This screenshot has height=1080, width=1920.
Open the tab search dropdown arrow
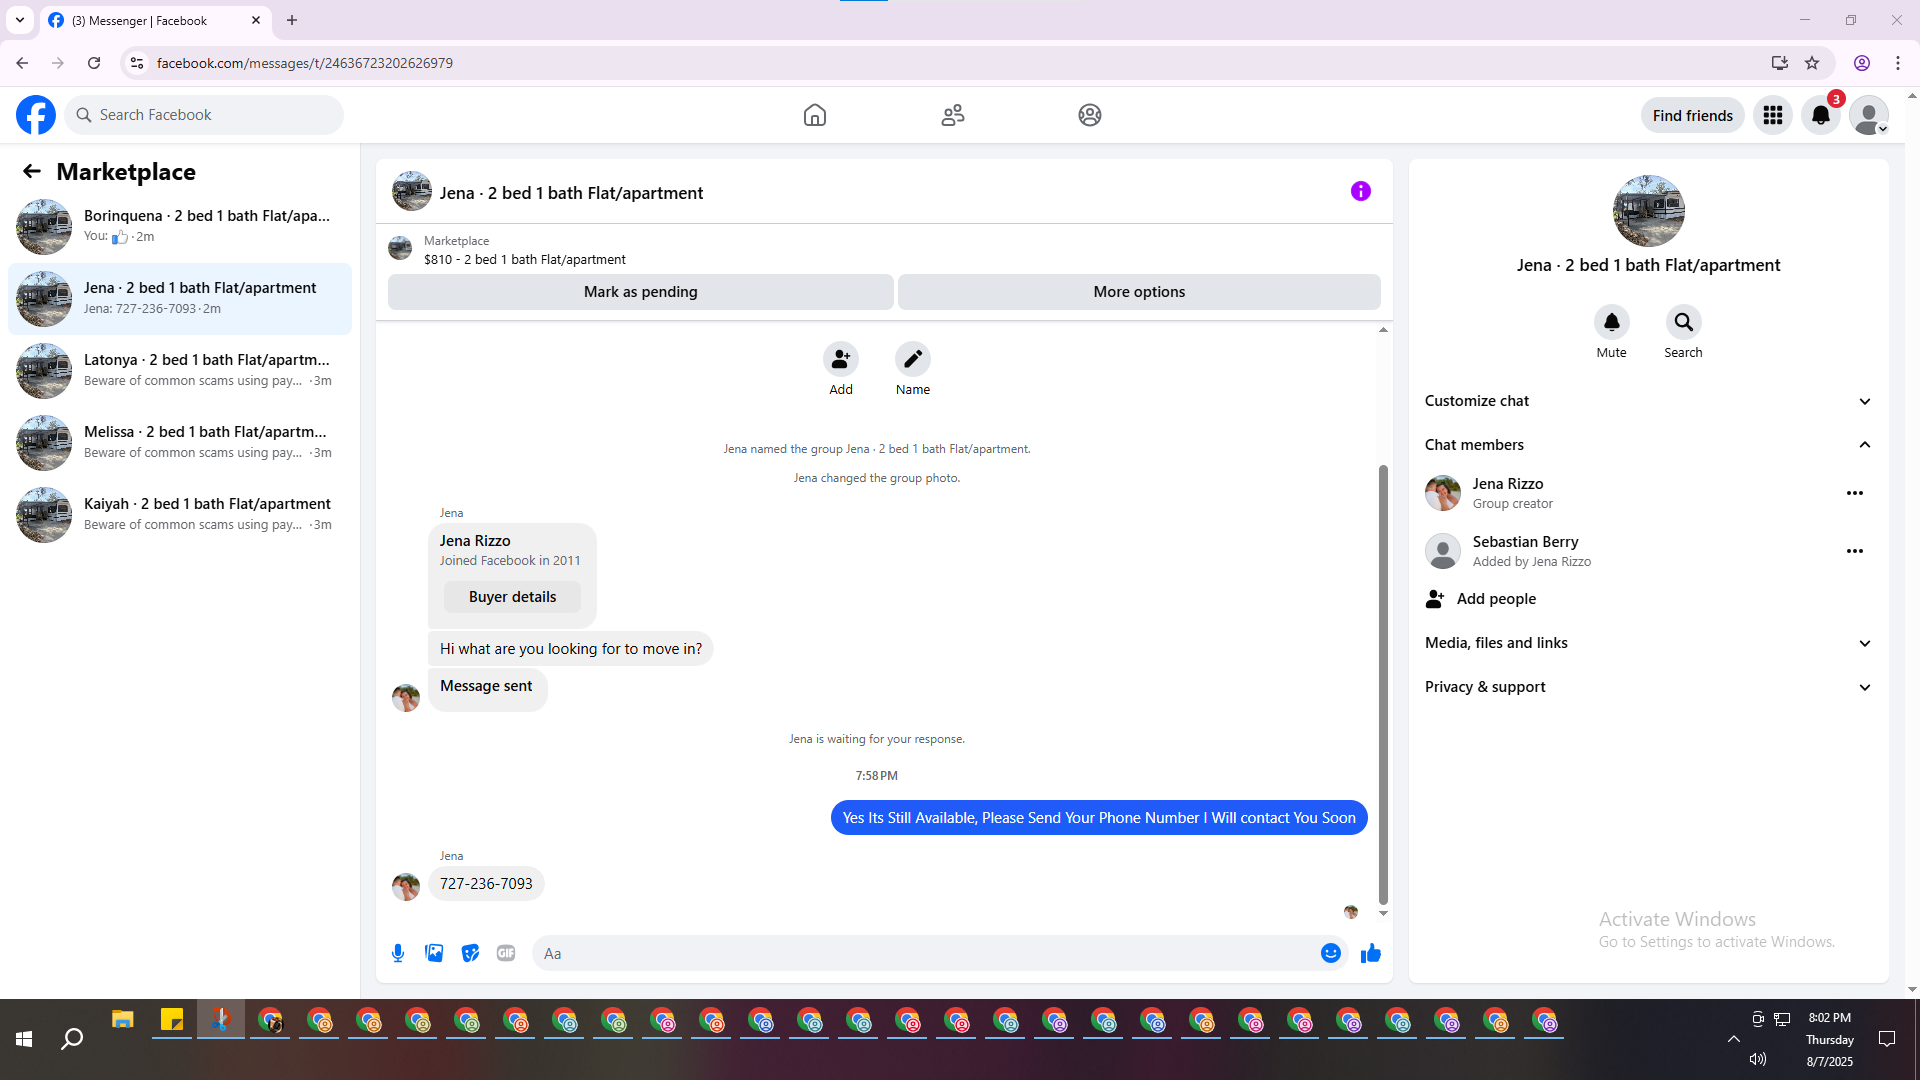pos(20,20)
